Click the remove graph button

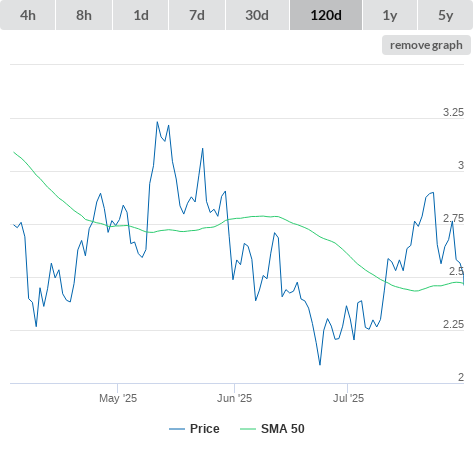coord(426,45)
